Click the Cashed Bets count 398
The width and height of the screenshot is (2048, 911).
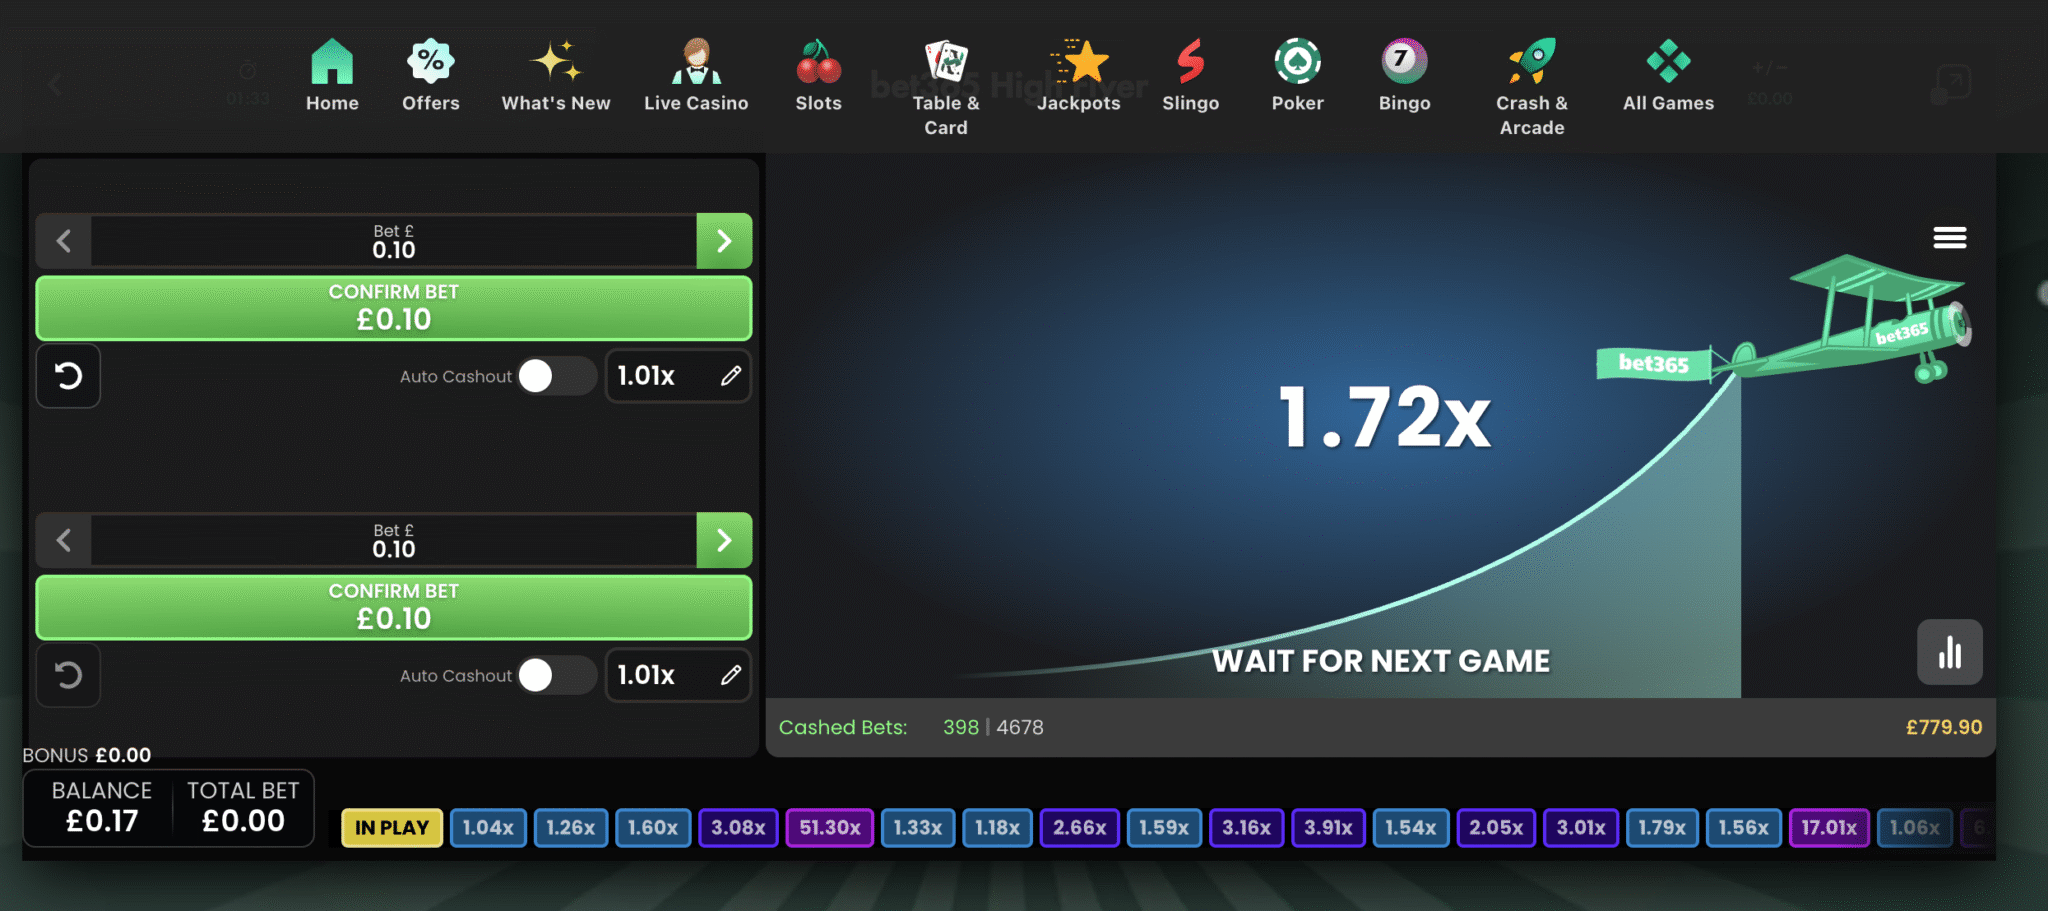960,727
